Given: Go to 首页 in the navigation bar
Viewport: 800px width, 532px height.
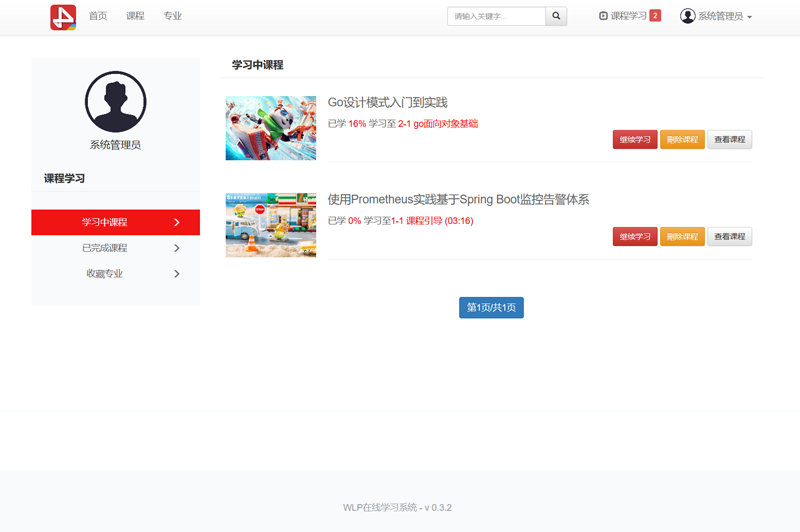Looking at the screenshot, I should pyautogui.click(x=98, y=16).
